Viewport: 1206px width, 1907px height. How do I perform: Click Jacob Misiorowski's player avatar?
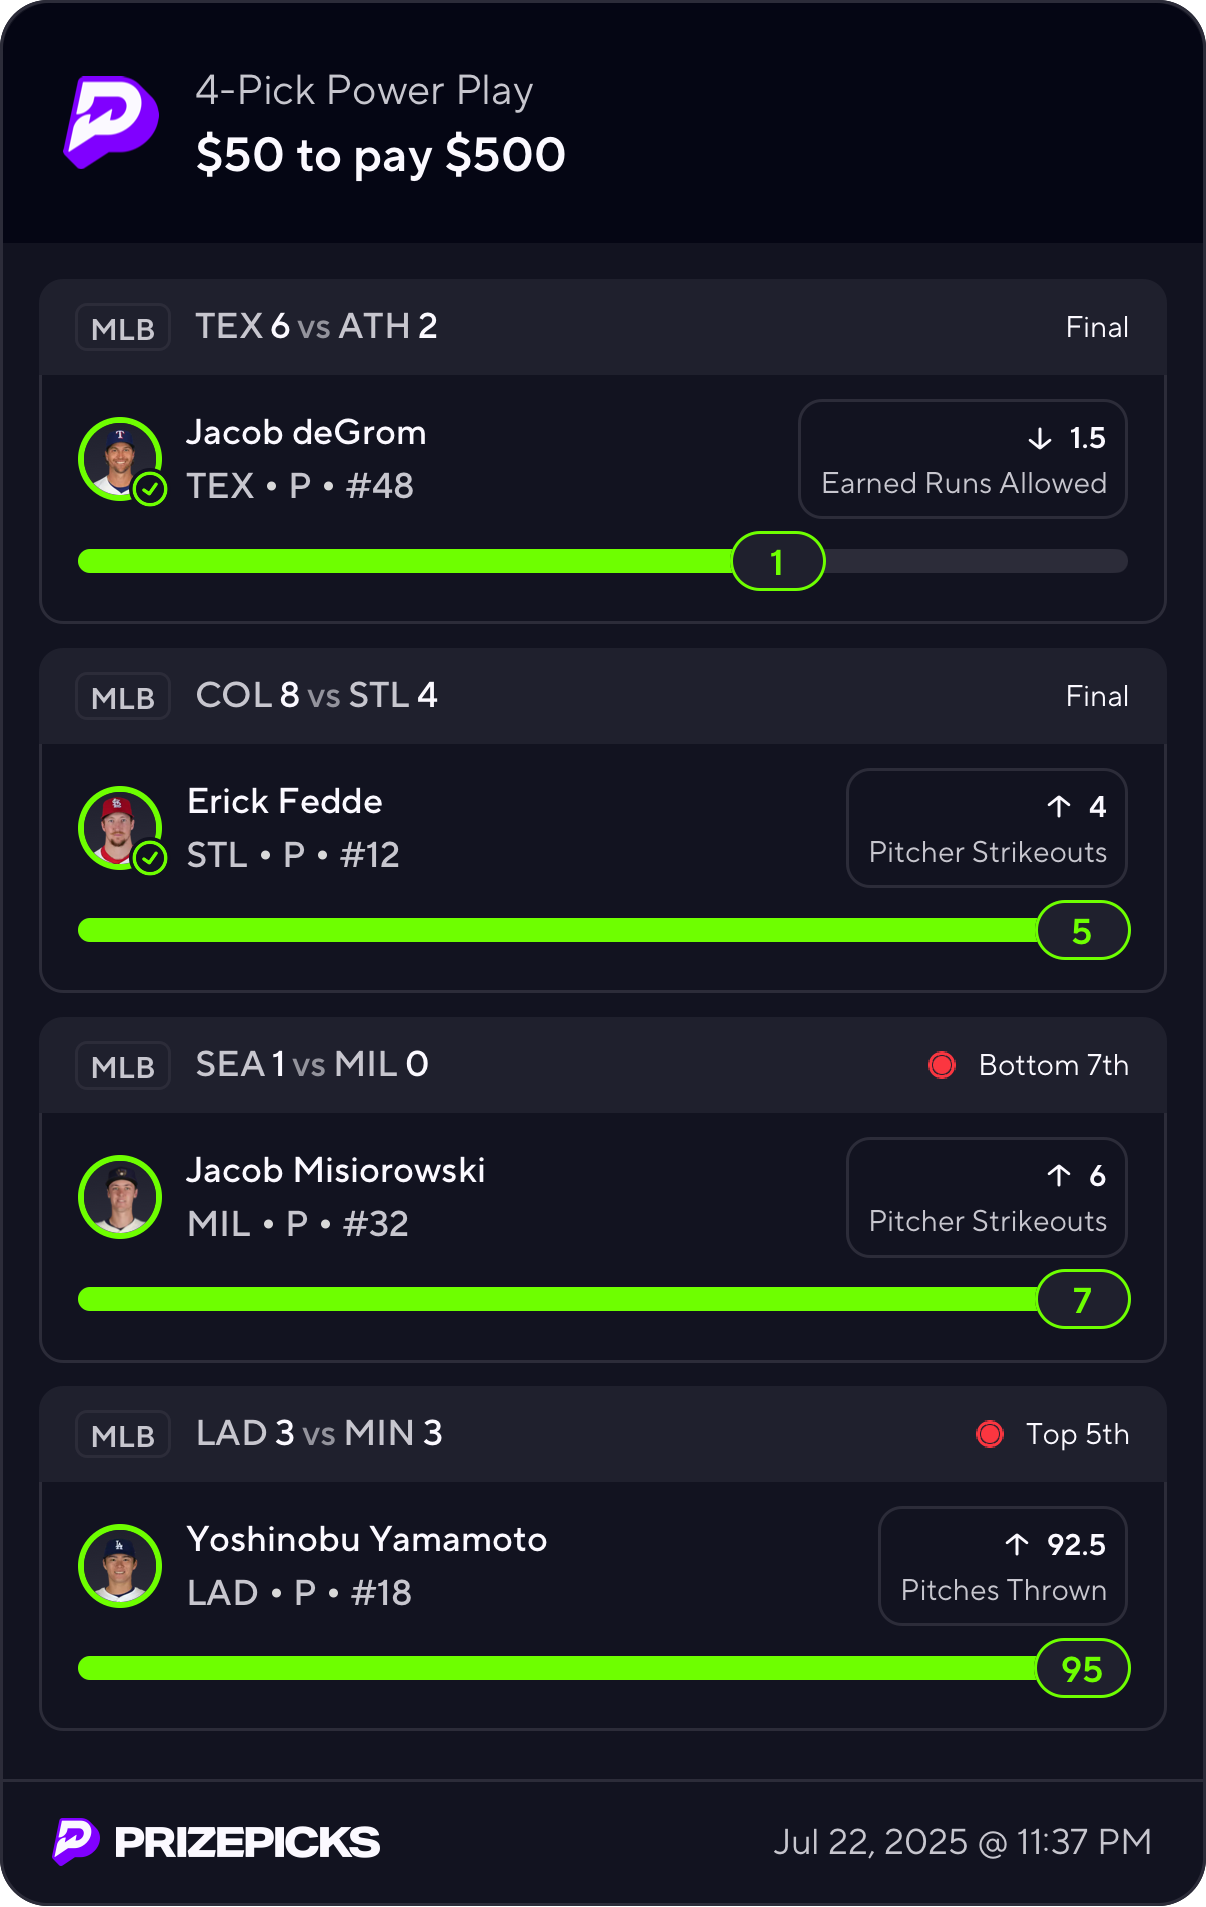120,1197
